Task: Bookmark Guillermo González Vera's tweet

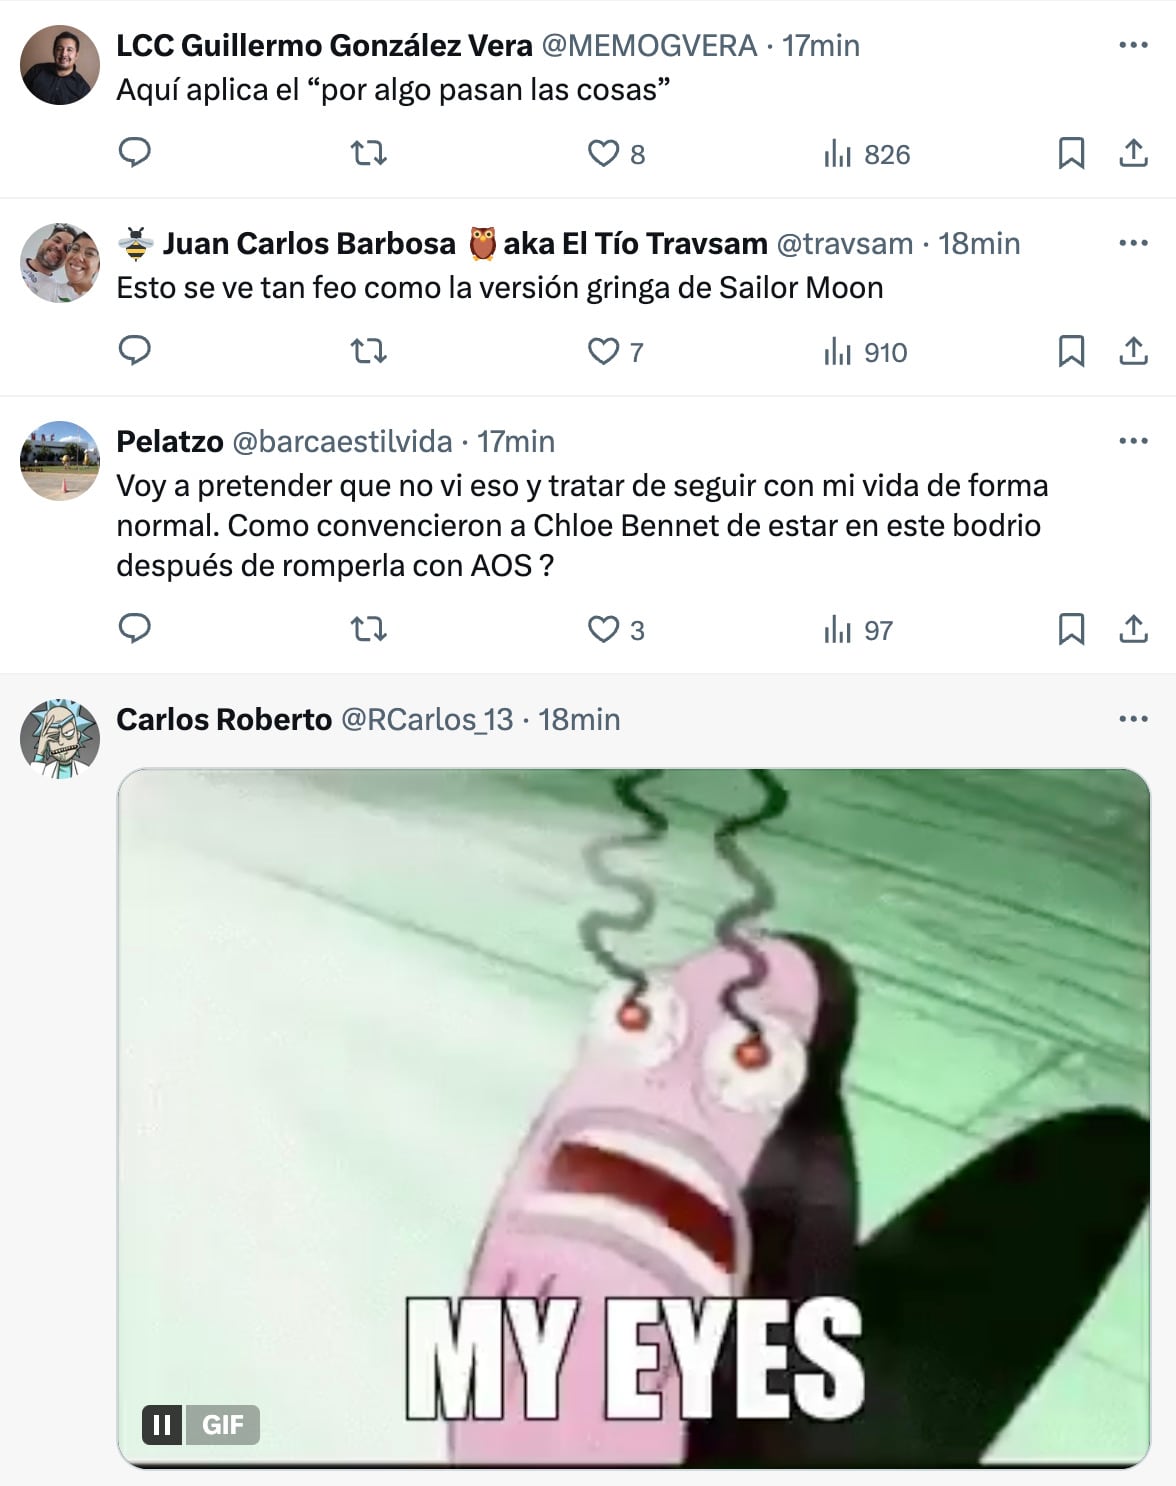Action: 1071,153
